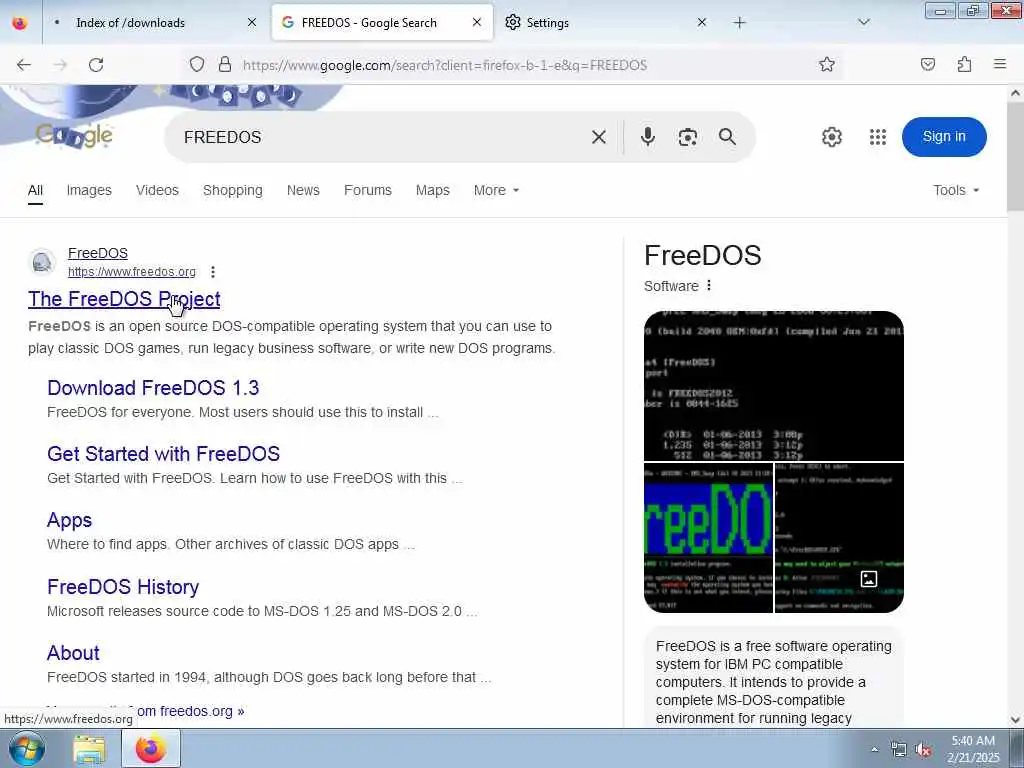Clear the search box with X
Image resolution: width=1024 pixels, height=768 pixels.
[x=599, y=137]
